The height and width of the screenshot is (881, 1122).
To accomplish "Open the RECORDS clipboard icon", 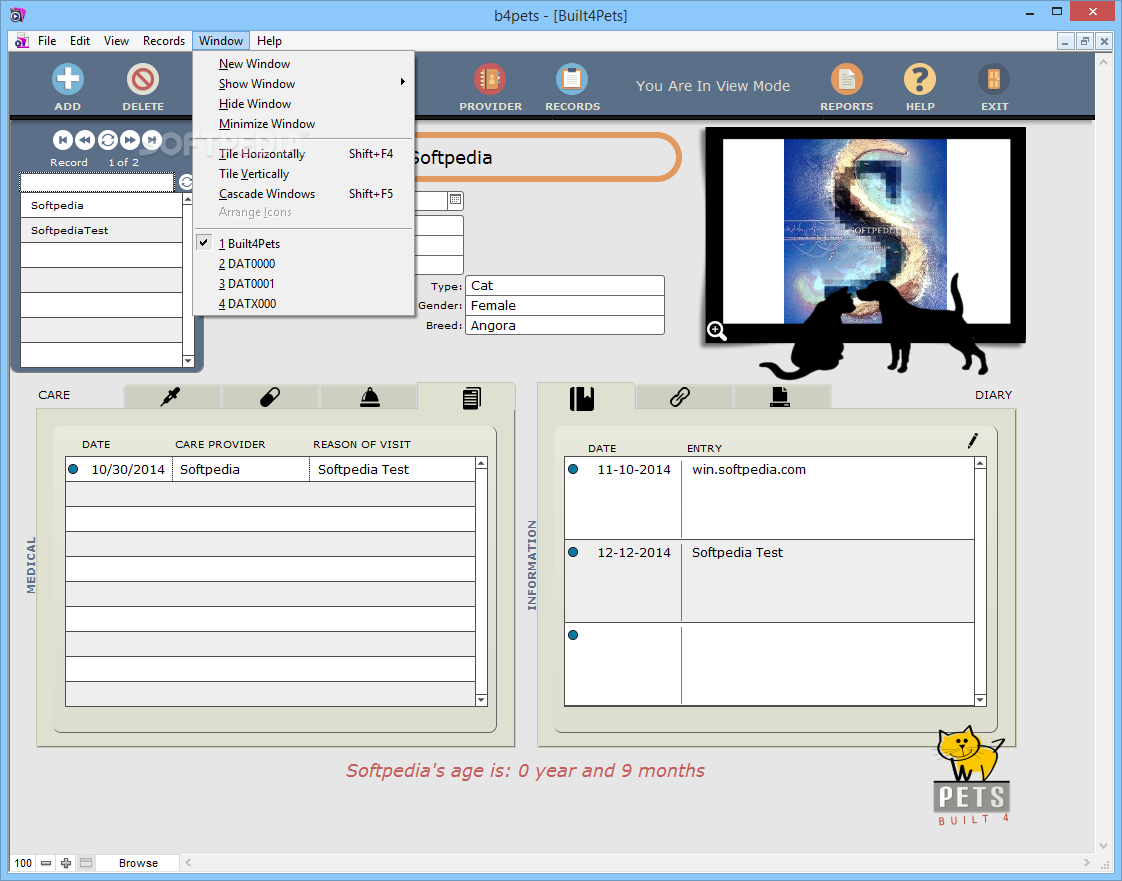I will point(572,79).
